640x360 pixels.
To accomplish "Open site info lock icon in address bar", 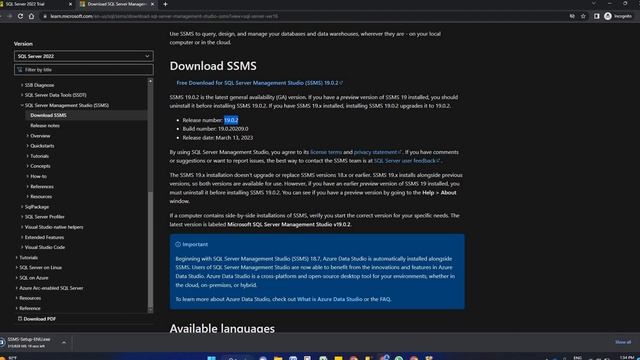I will pos(45,16).
